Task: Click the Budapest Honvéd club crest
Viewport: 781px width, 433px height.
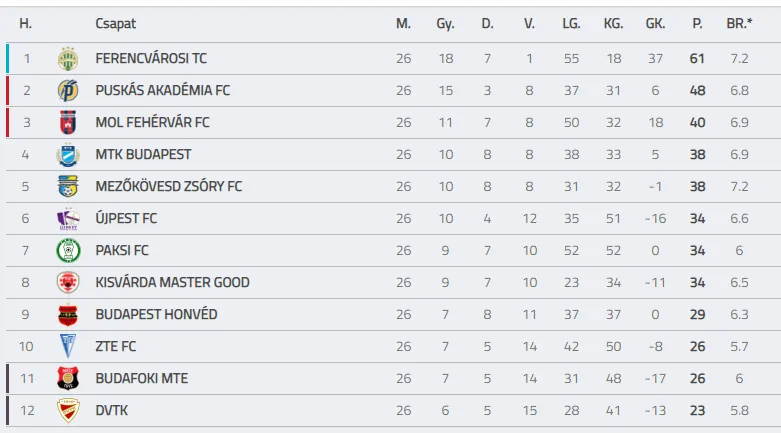Action: (x=68, y=315)
